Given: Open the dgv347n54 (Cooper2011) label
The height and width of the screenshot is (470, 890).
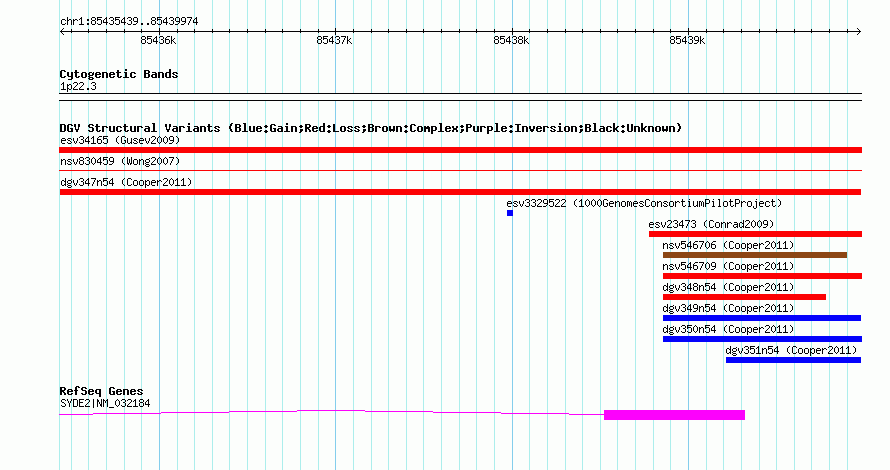Looking at the screenshot, I should pyautogui.click(x=126, y=182).
